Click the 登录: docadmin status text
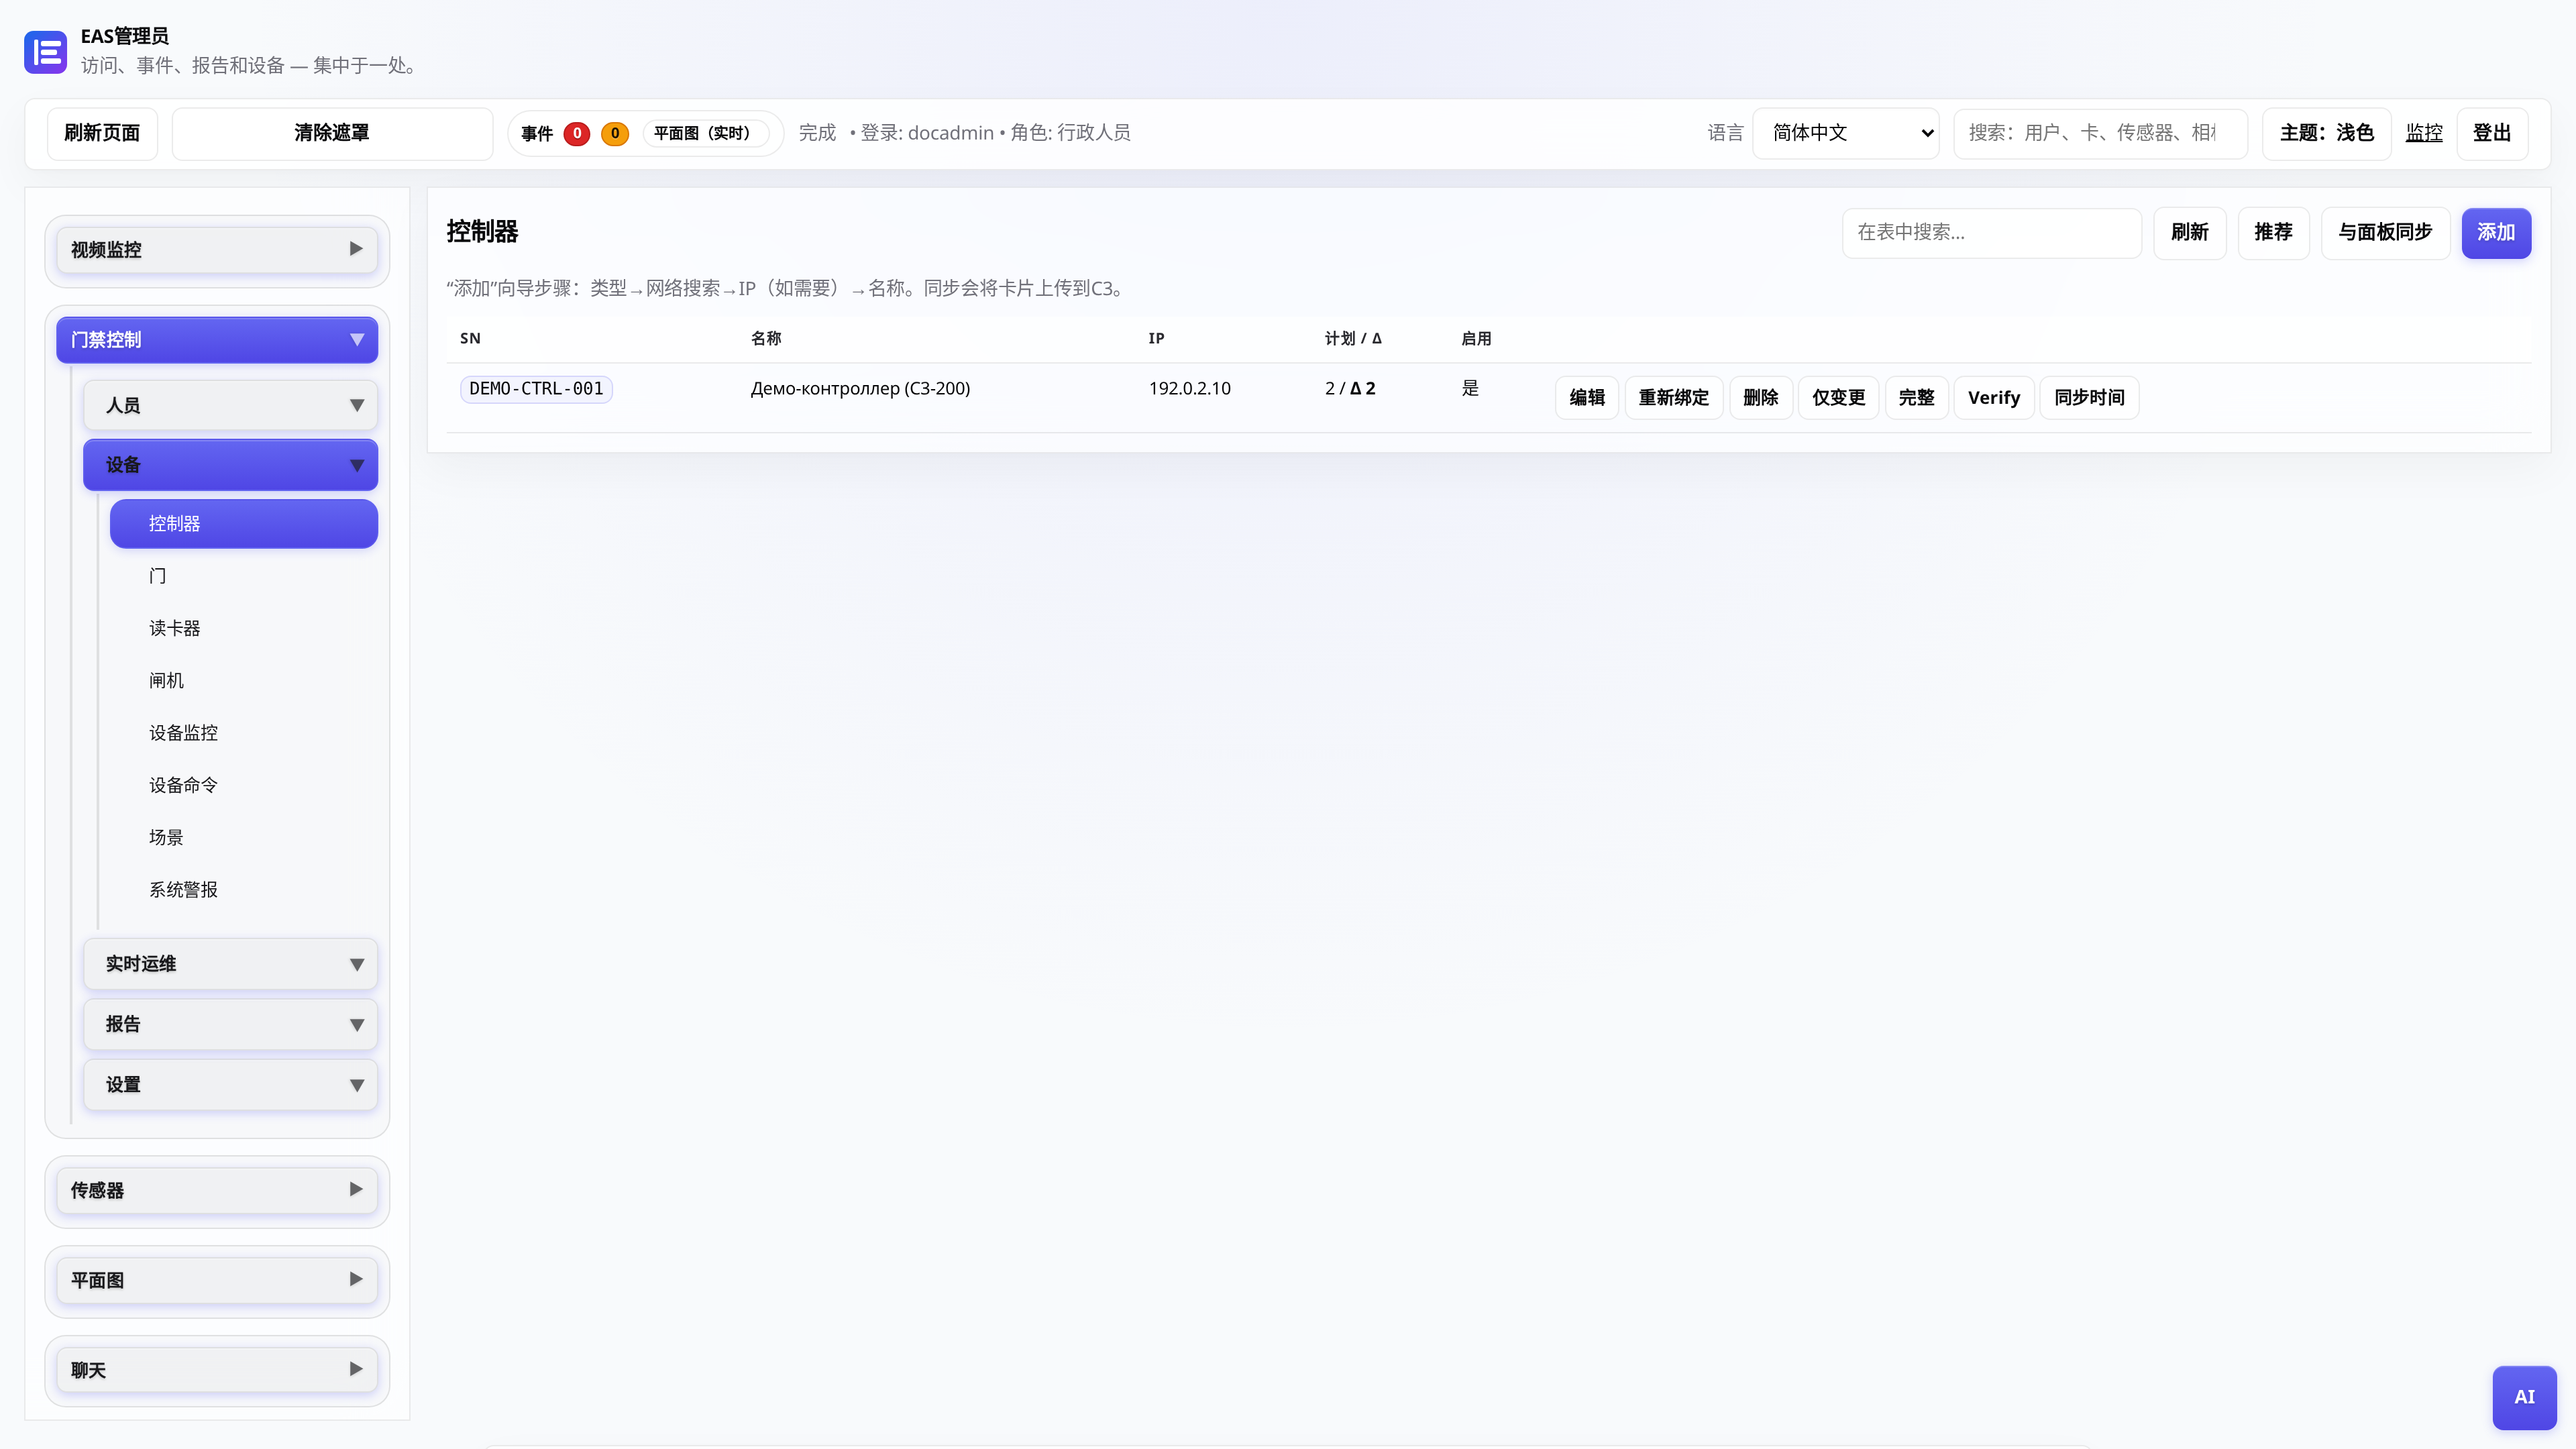 point(927,133)
